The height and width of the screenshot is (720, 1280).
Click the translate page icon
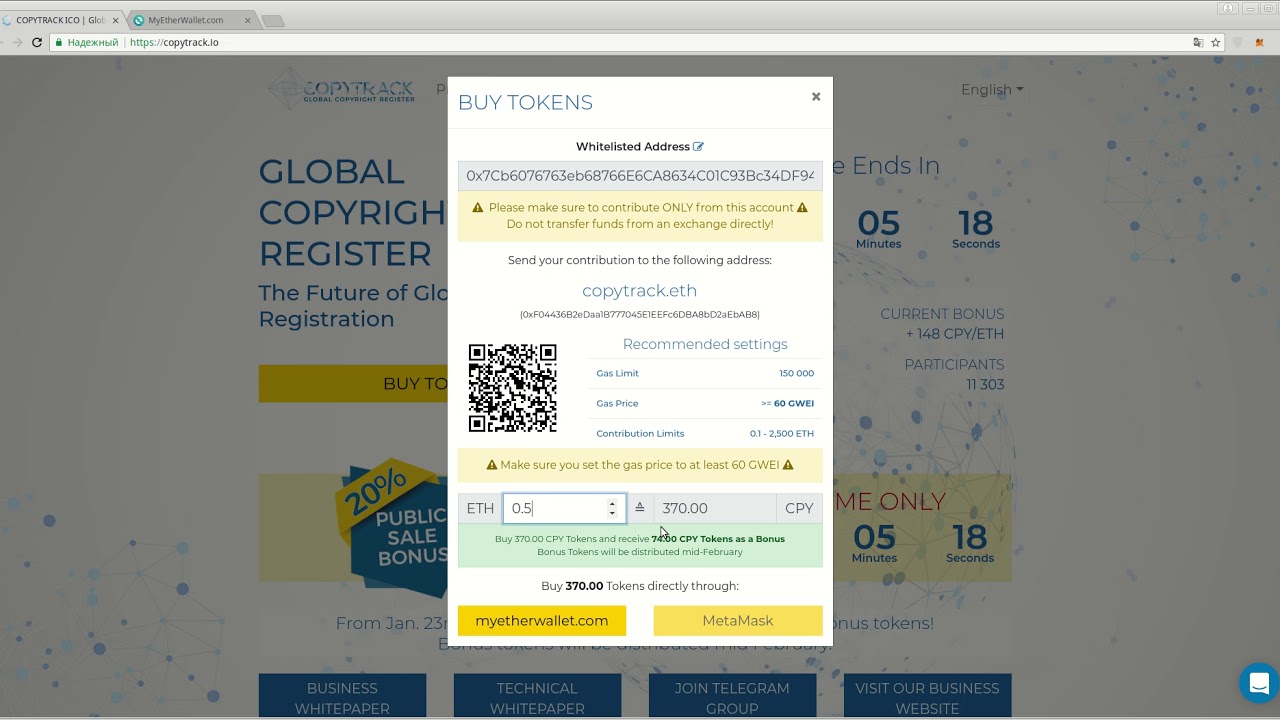[x=1198, y=43]
